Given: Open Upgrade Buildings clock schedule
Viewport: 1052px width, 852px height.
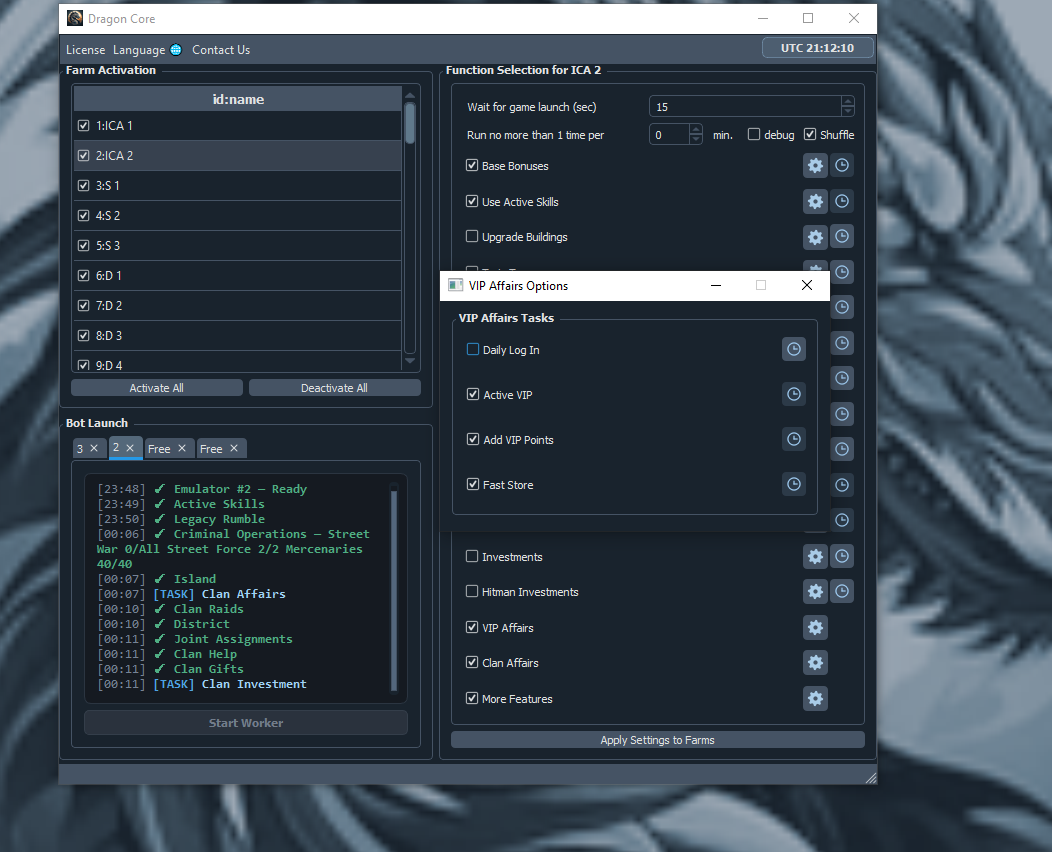Looking at the screenshot, I should click(842, 236).
